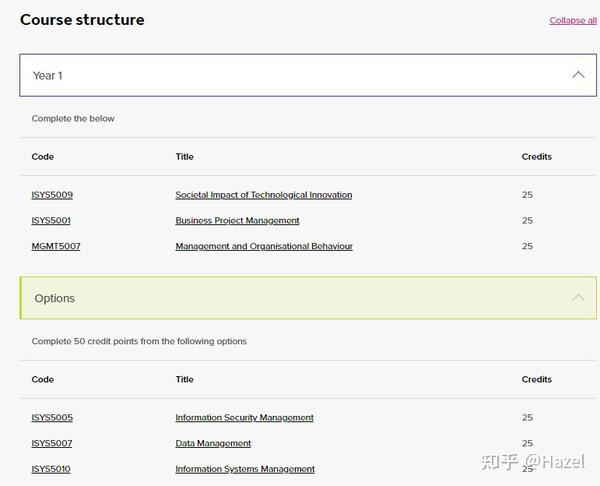Image resolution: width=600 pixels, height=486 pixels.
Task: Open Business Project Management course title
Action: [237, 220]
